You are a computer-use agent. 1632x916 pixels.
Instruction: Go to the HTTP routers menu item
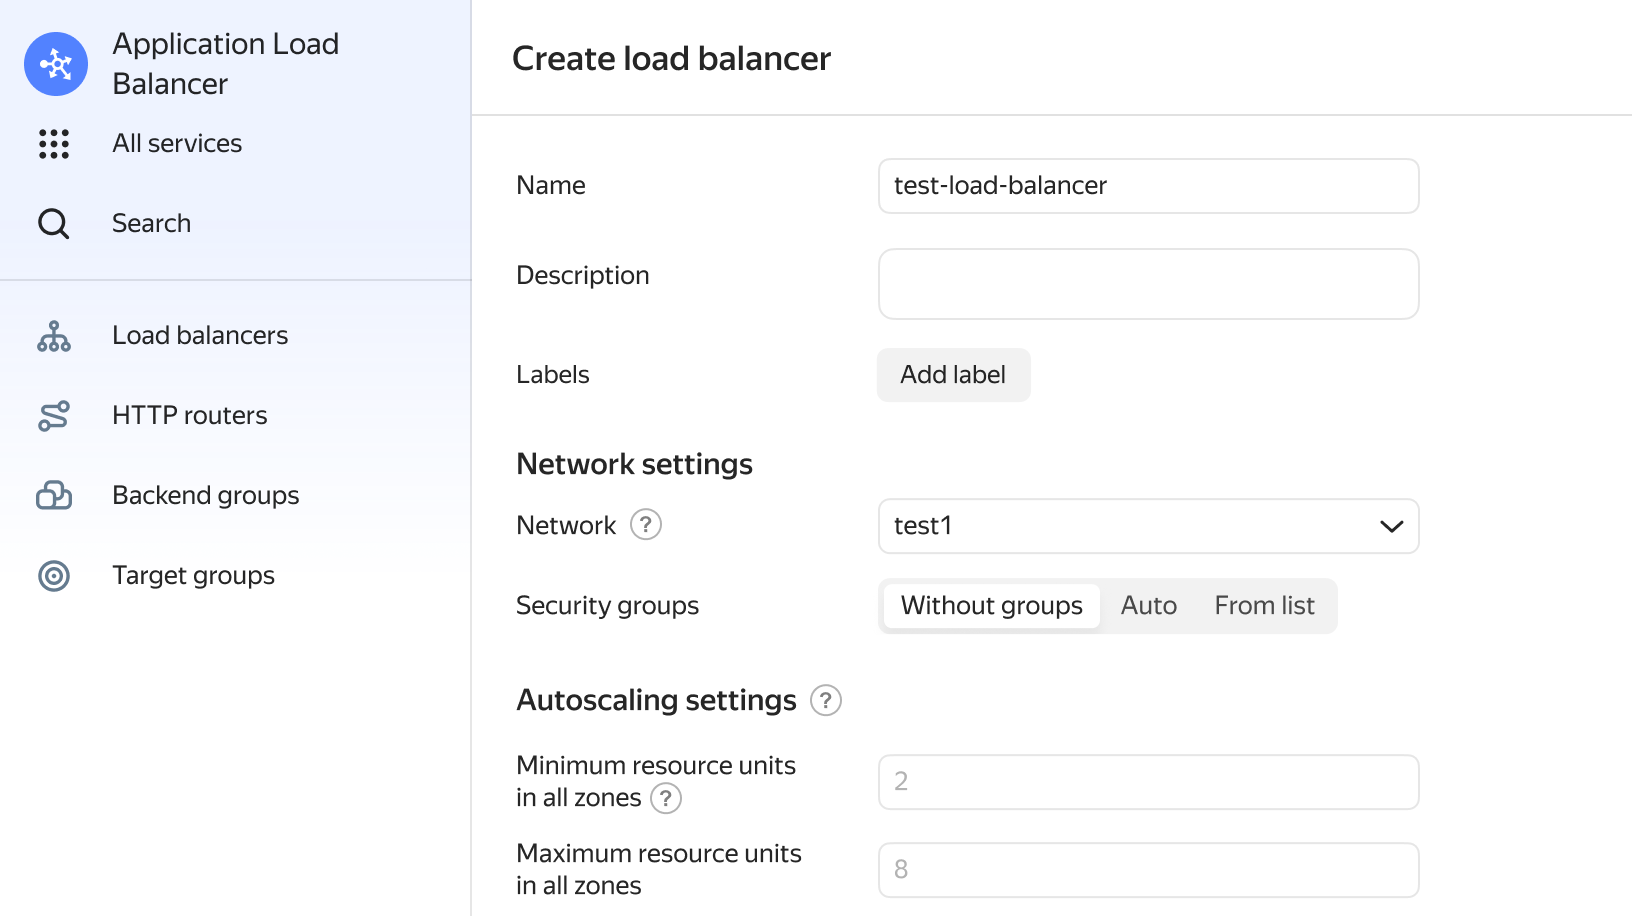(190, 416)
